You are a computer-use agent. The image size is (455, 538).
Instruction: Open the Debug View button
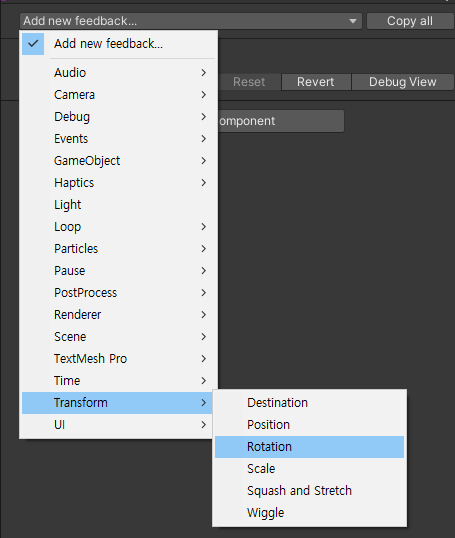[402, 82]
